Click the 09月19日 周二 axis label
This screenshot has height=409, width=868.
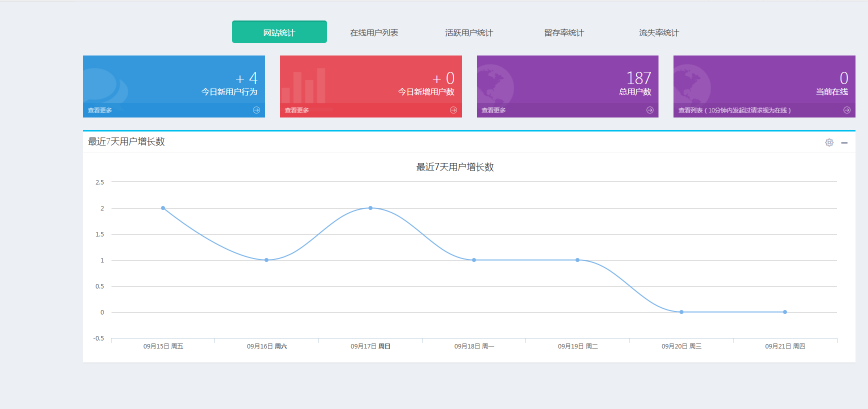point(578,346)
